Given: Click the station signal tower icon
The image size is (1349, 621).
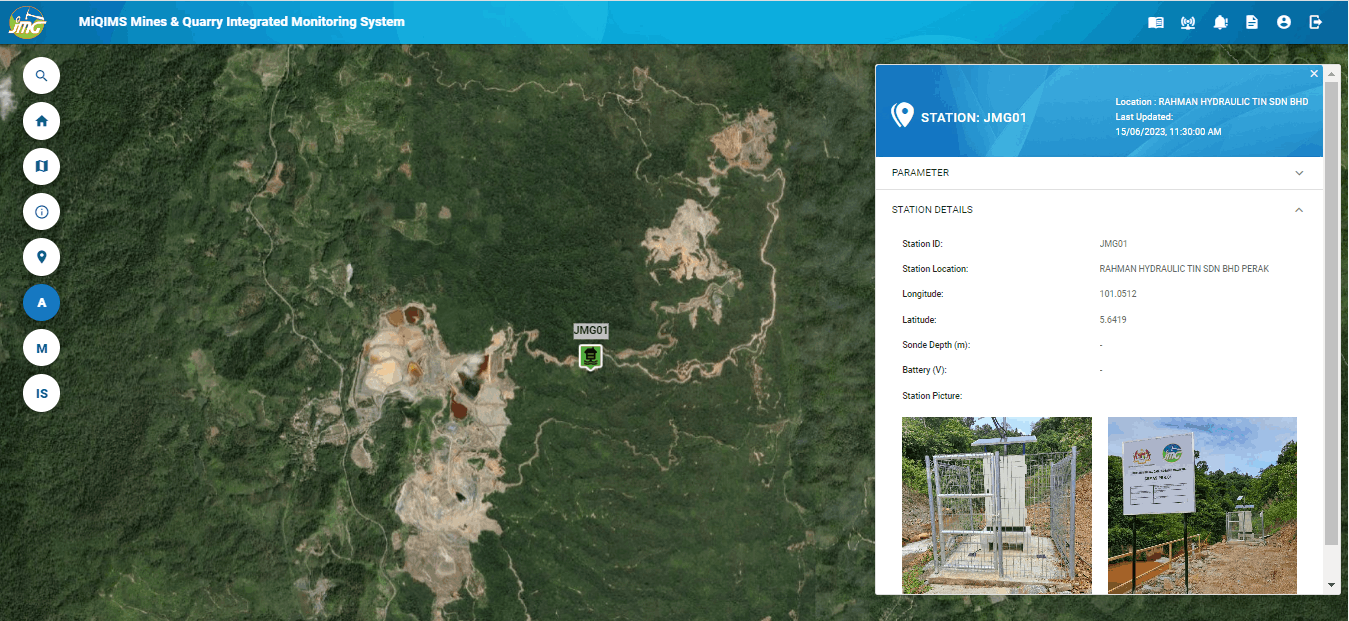Looking at the screenshot, I should 1188,22.
